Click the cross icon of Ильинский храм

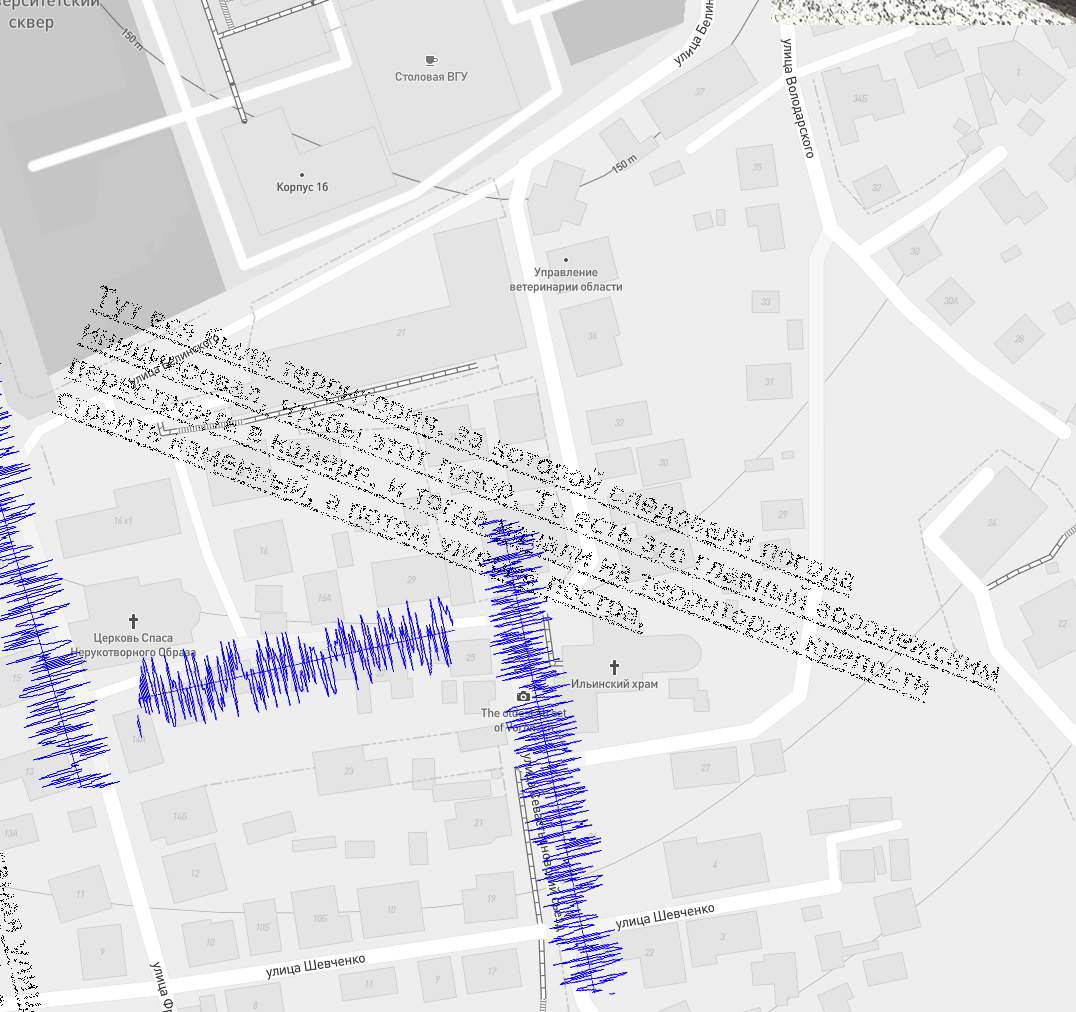coord(615,666)
